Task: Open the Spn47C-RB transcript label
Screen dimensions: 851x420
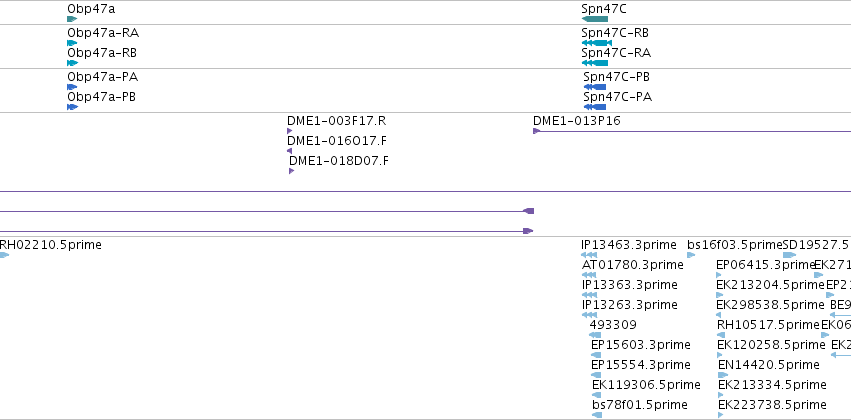Action: coord(615,33)
